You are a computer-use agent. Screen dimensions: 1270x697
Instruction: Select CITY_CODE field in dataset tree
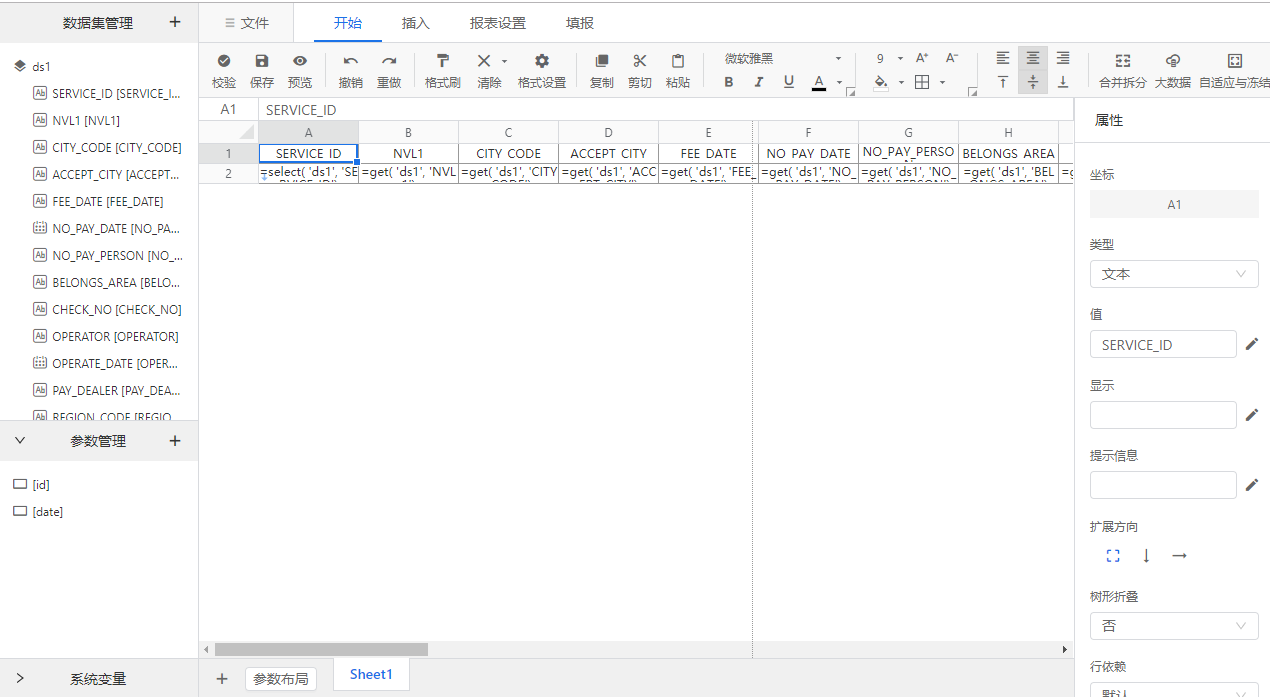click(x=108, y=147)
